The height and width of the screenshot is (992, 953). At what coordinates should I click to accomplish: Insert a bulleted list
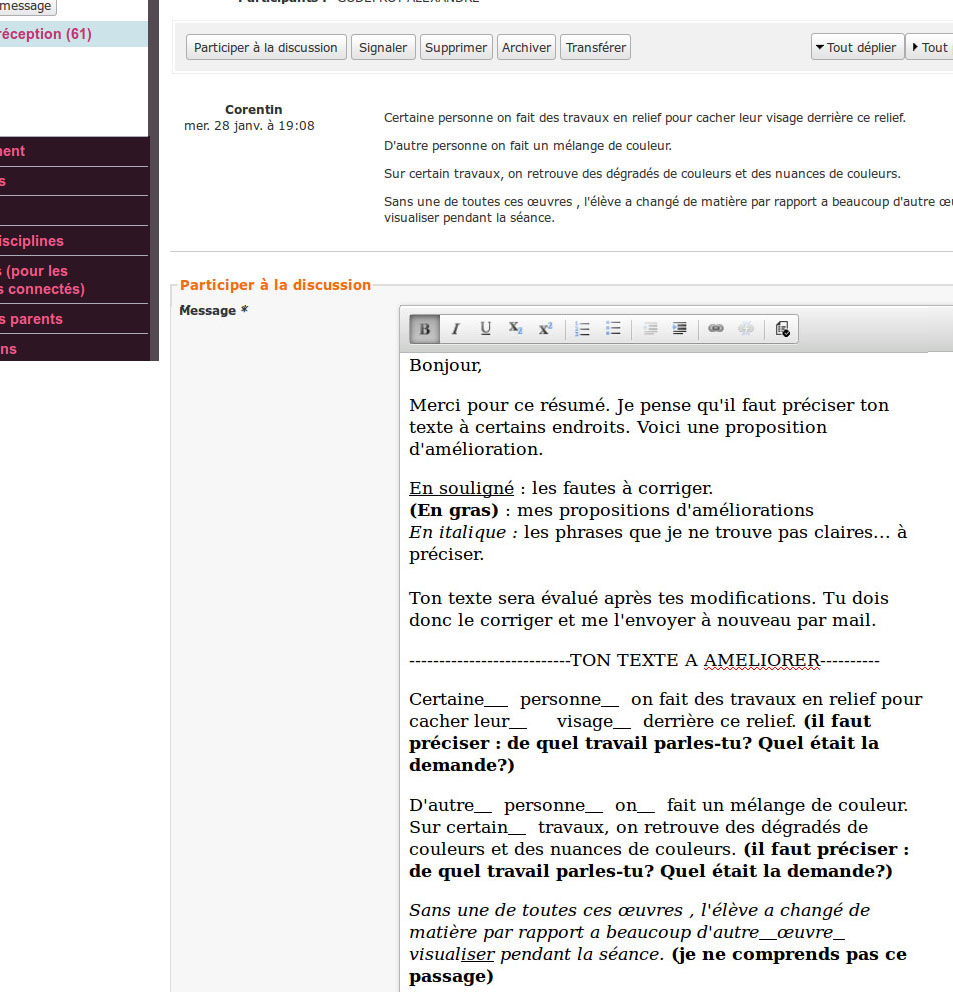(x=613, y=329)
